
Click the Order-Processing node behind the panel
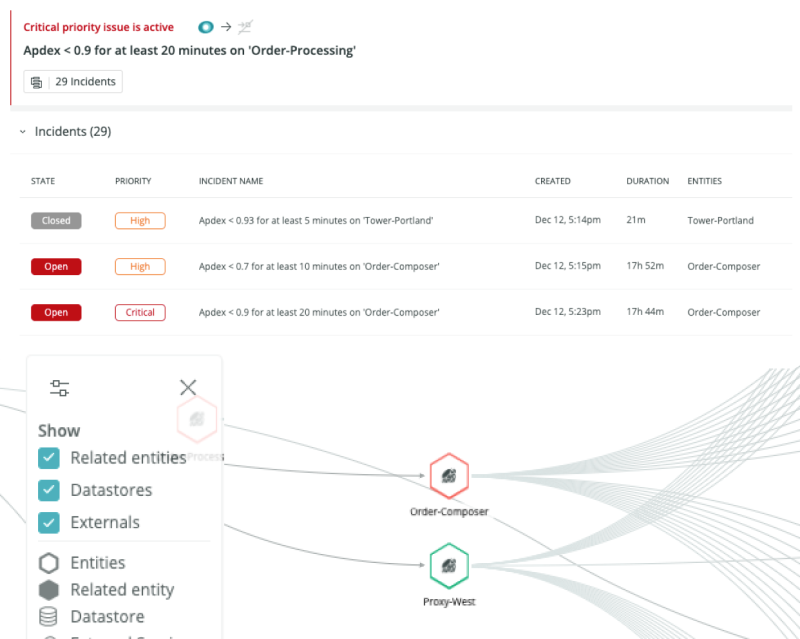tap(197, 419)
